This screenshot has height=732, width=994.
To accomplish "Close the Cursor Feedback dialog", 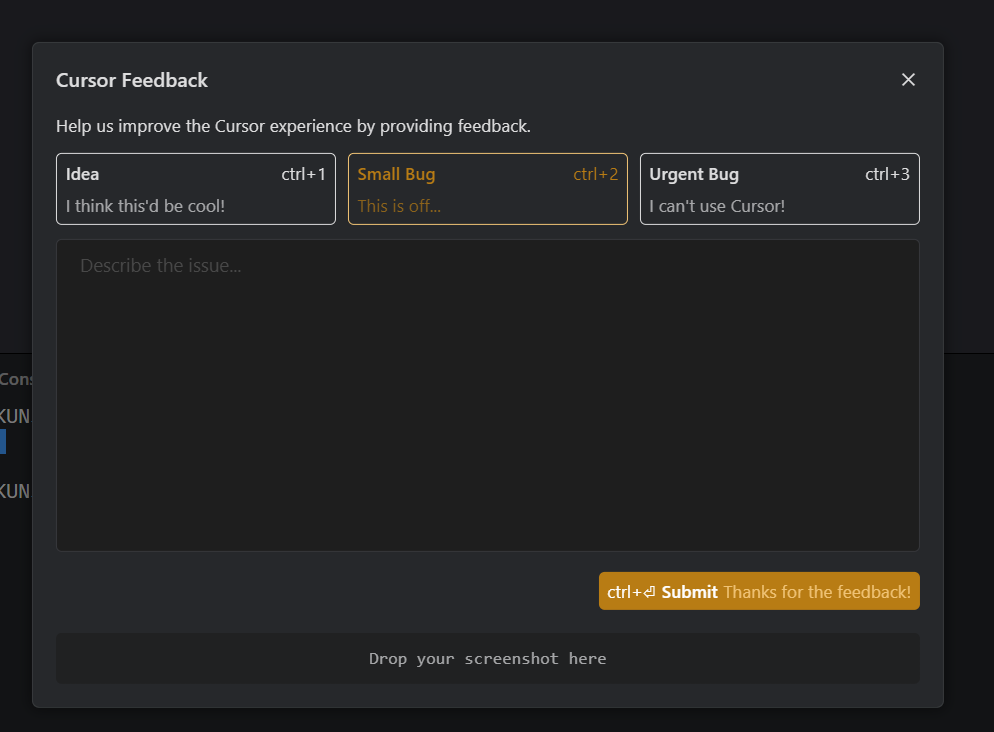I will point(908,80).
